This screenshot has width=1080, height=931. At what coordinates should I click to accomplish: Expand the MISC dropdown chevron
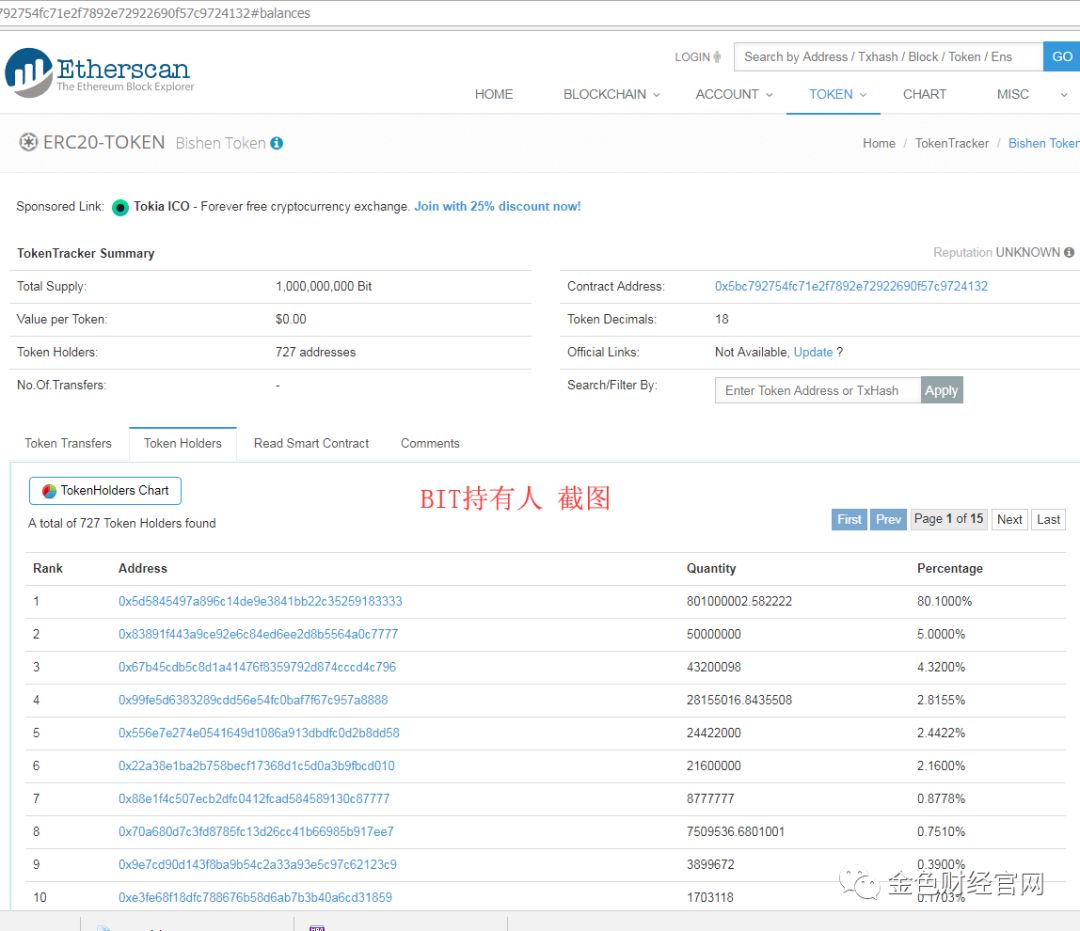pos(1064,94)
